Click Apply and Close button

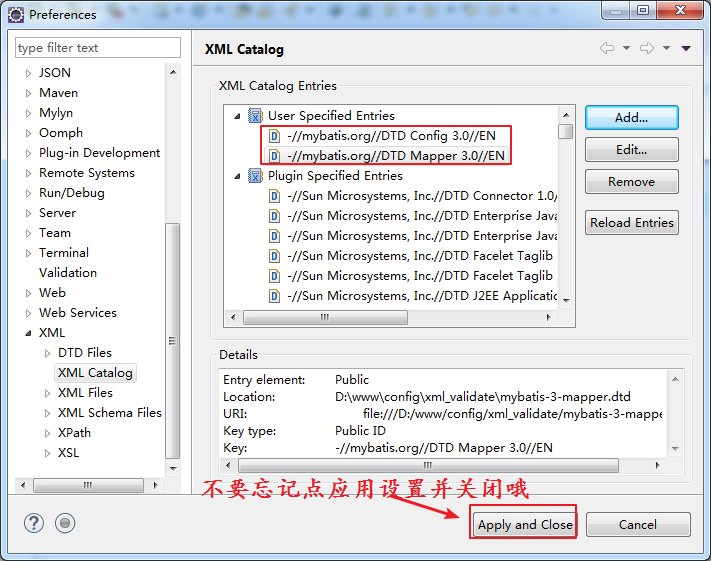(524, 525)
